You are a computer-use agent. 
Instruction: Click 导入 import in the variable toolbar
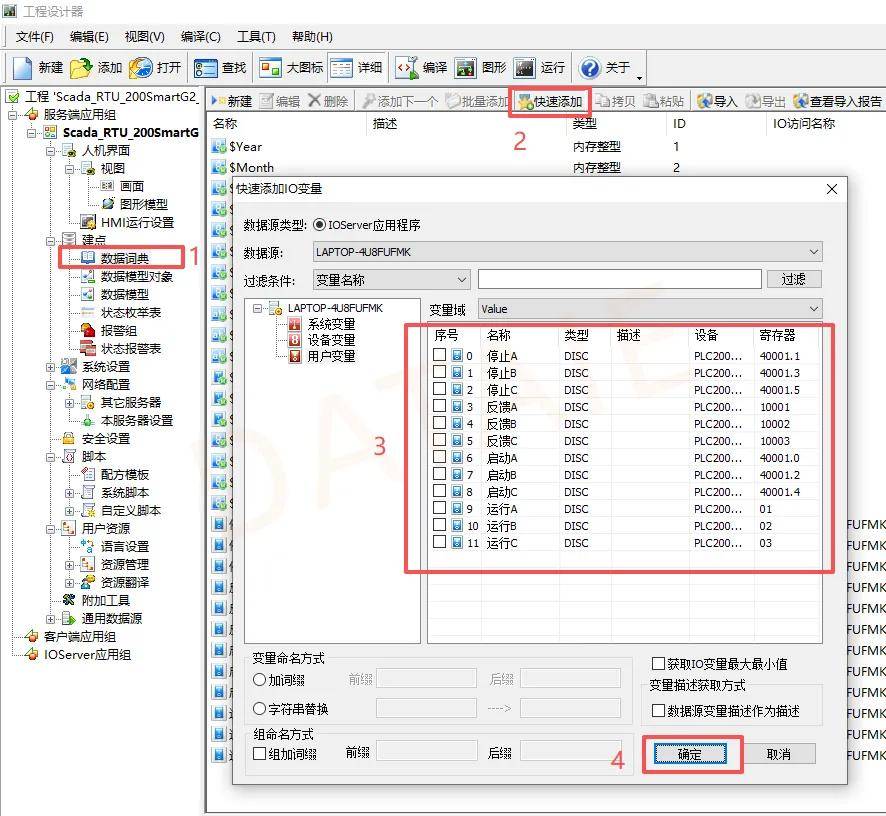point(717,102)
